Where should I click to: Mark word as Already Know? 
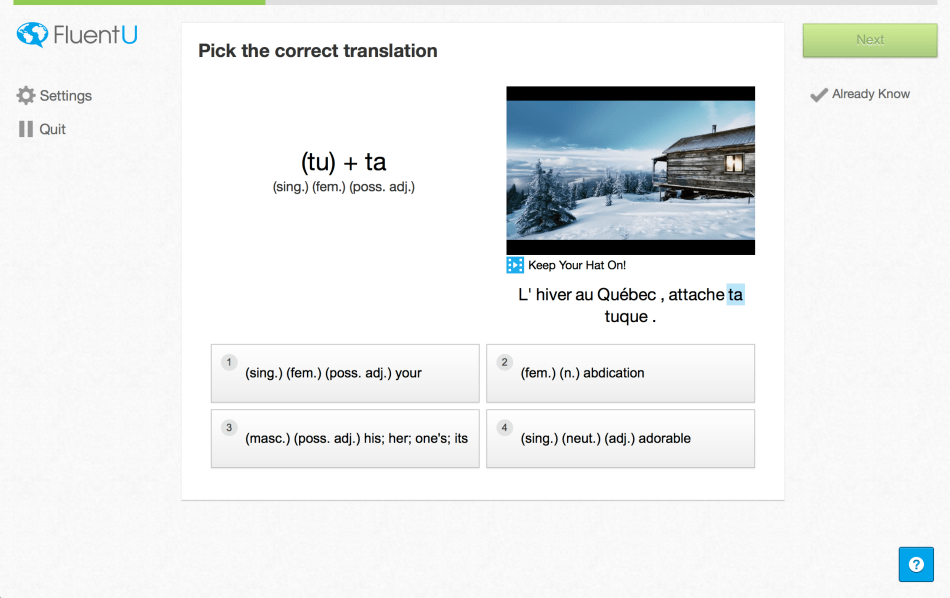(871, 94)
